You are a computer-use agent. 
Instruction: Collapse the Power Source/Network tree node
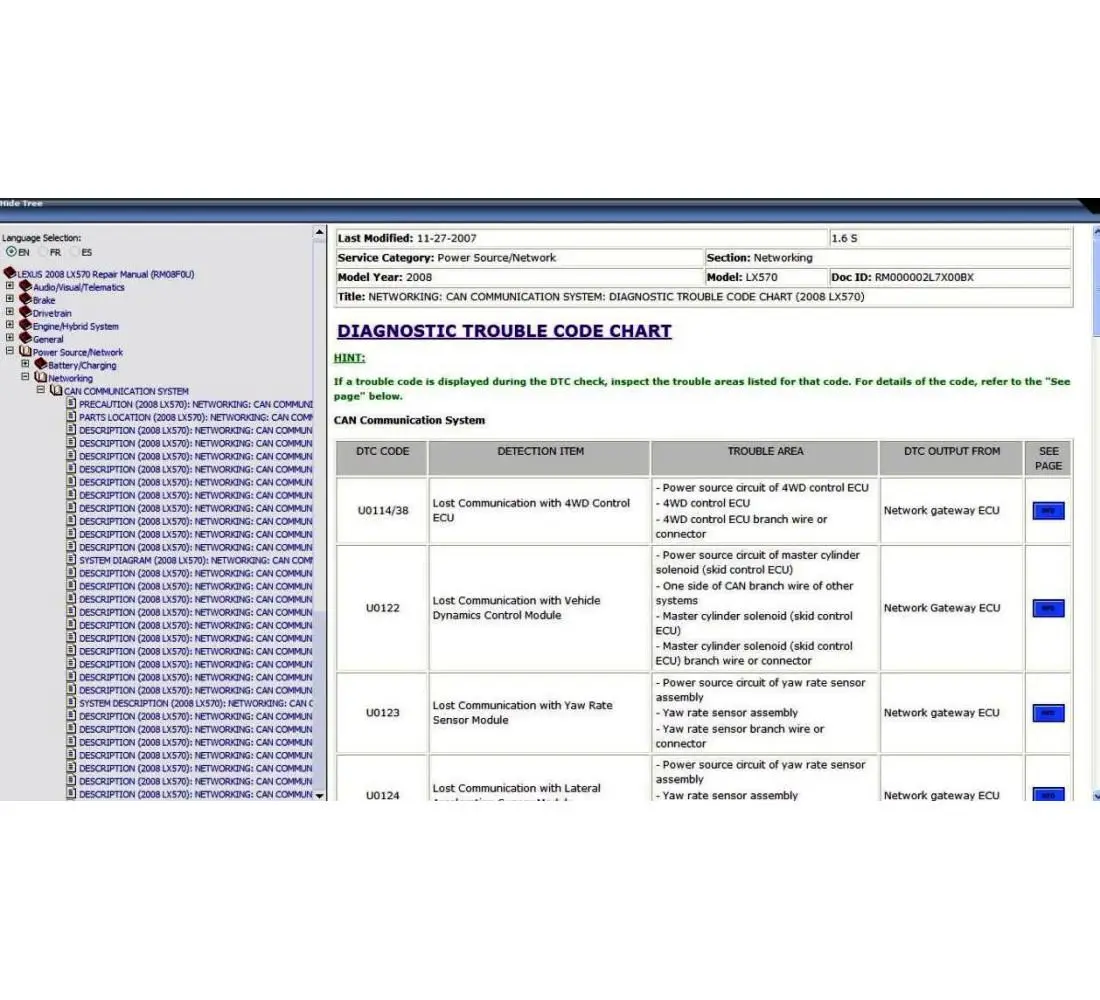(x=10, y=352)
